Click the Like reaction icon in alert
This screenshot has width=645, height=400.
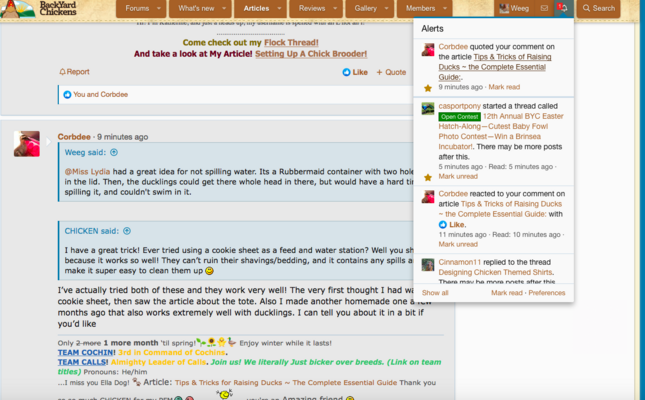coord(443,225)
